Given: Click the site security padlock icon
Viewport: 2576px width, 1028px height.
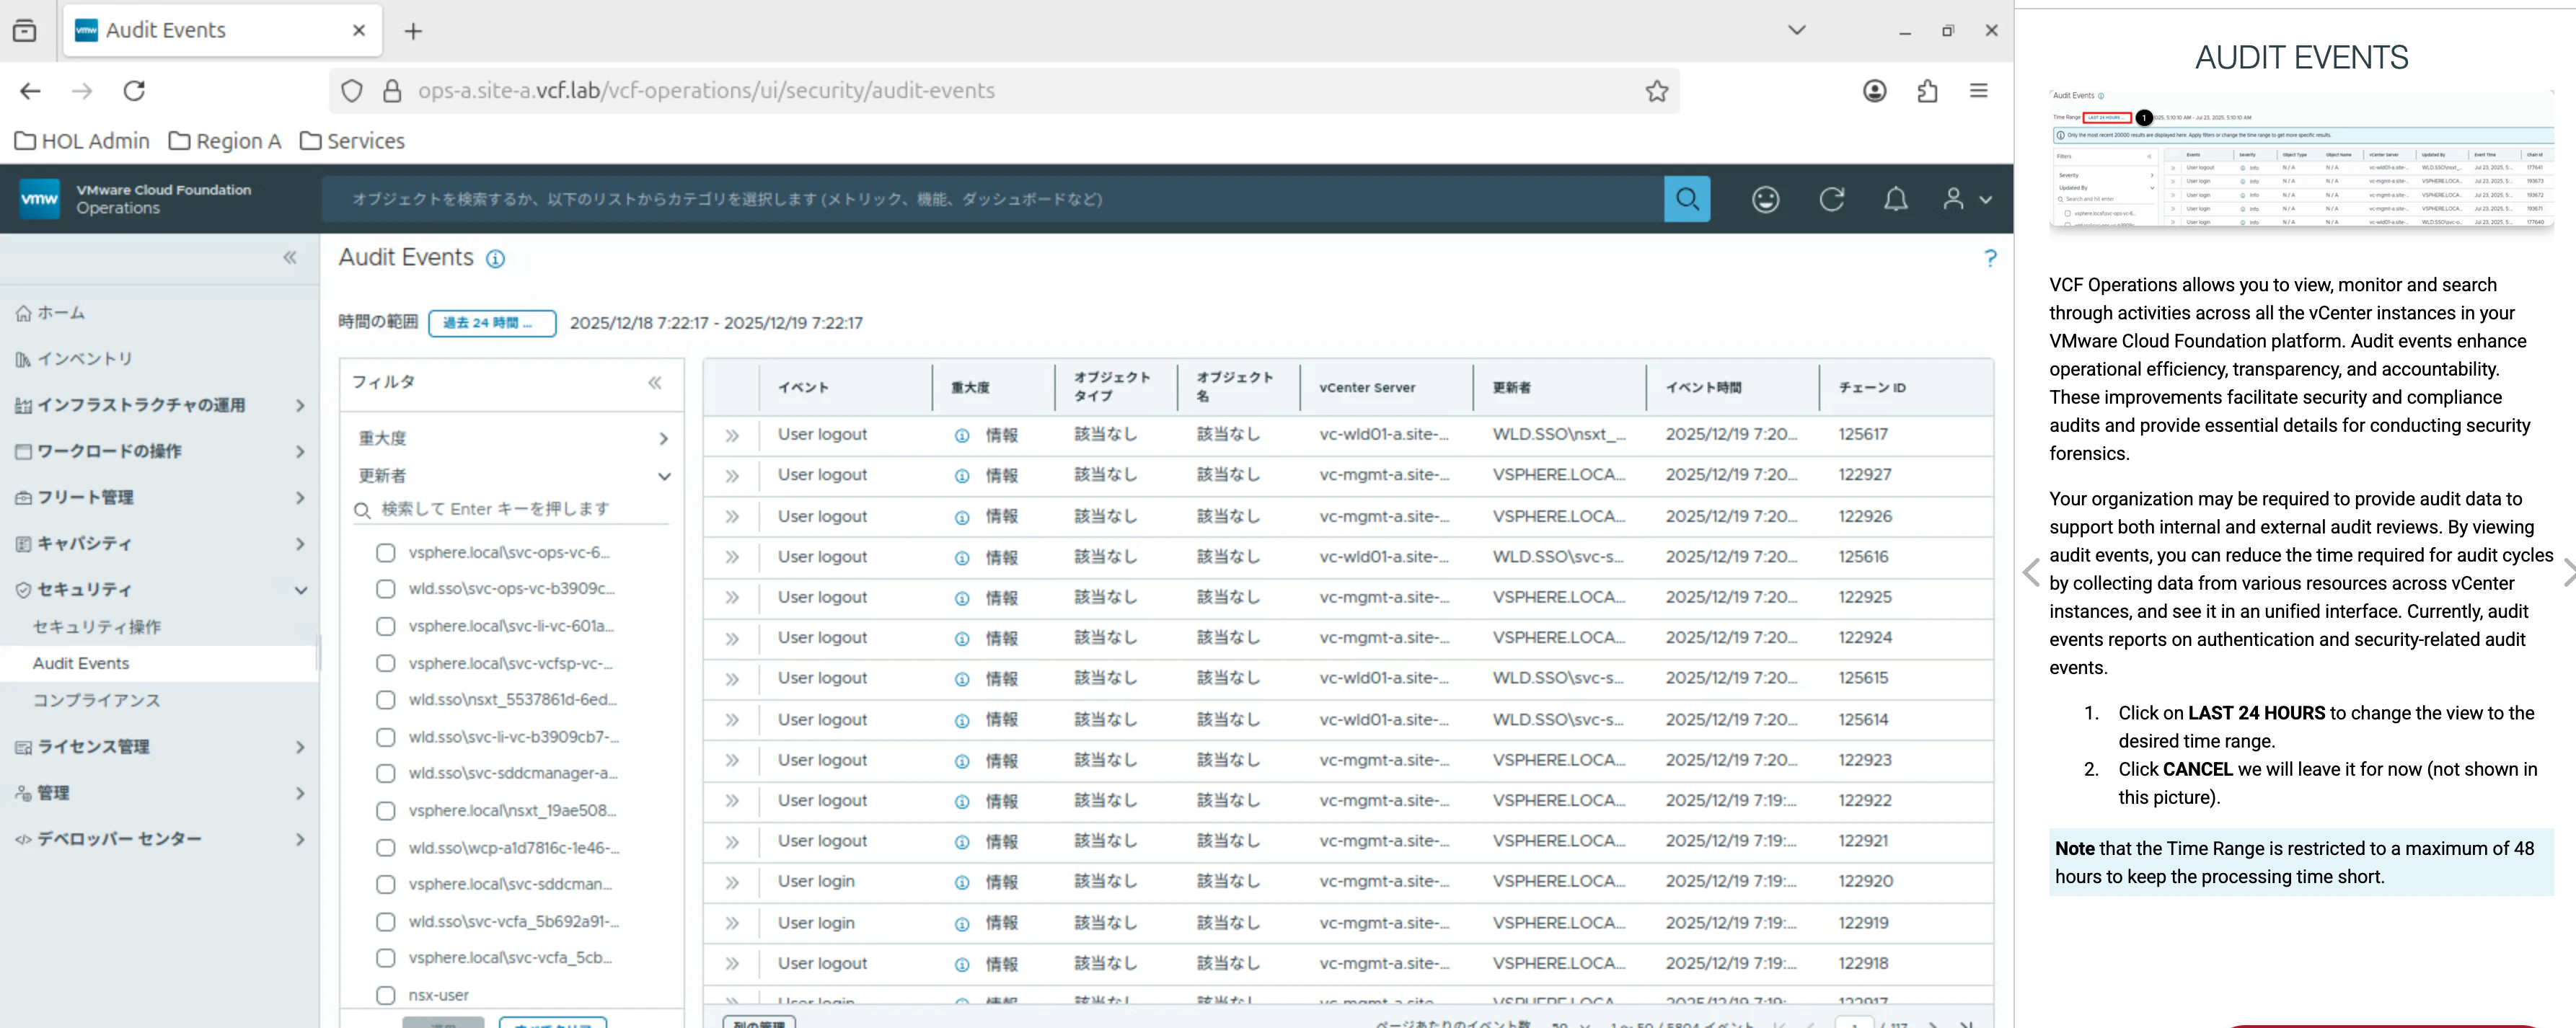Looking at the screenshot, I should pyautogui.click(x=392, y=91).
